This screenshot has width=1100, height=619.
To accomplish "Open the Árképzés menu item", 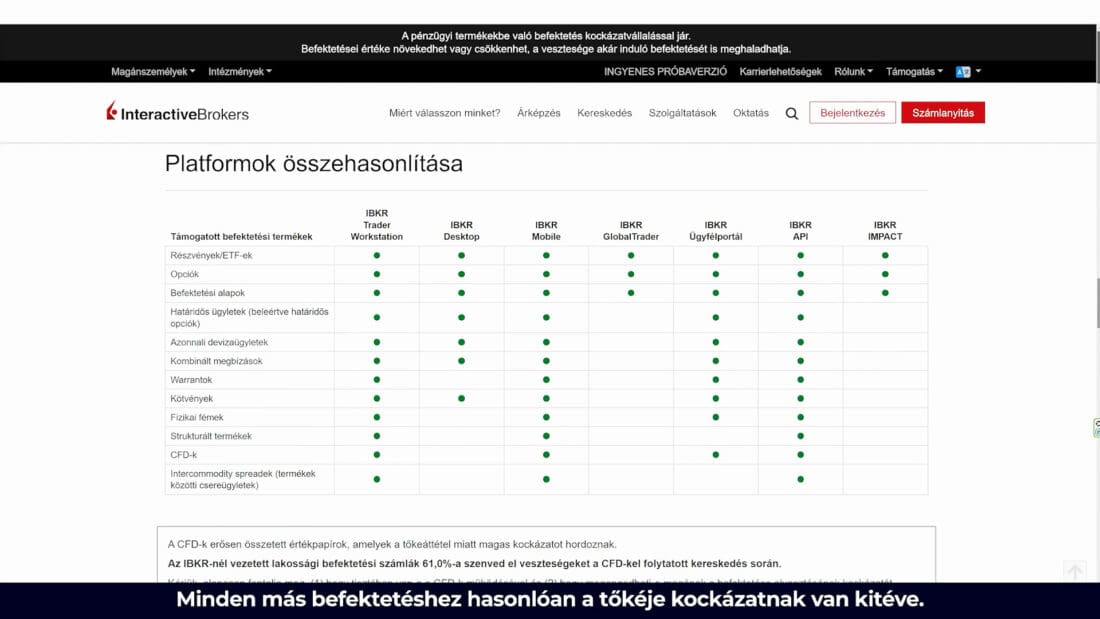I will click(538, 113).
